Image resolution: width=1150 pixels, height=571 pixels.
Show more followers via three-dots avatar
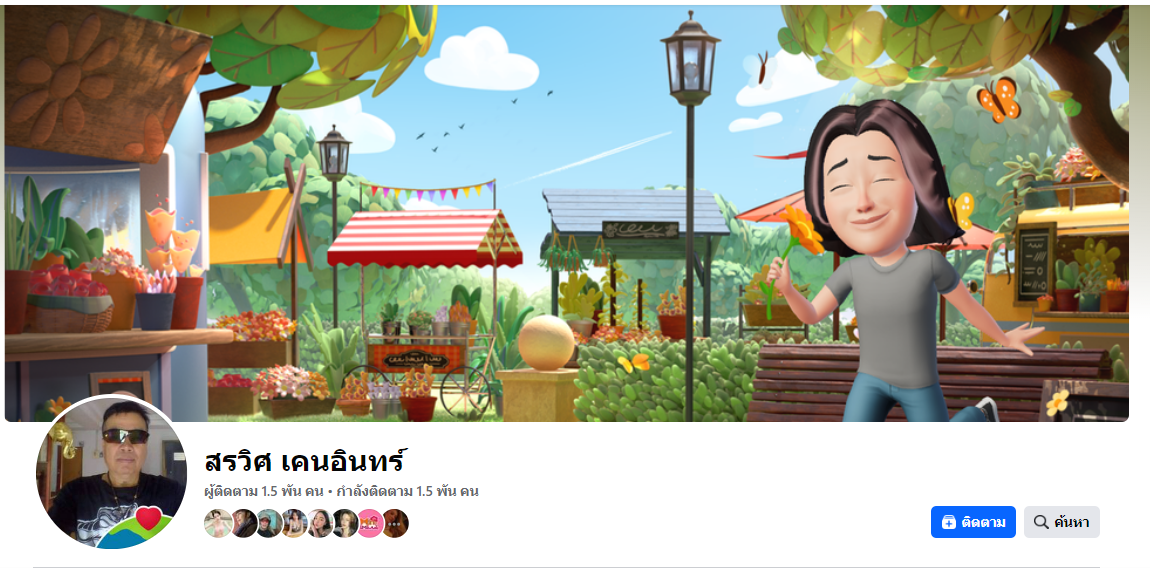coord(395,523)
